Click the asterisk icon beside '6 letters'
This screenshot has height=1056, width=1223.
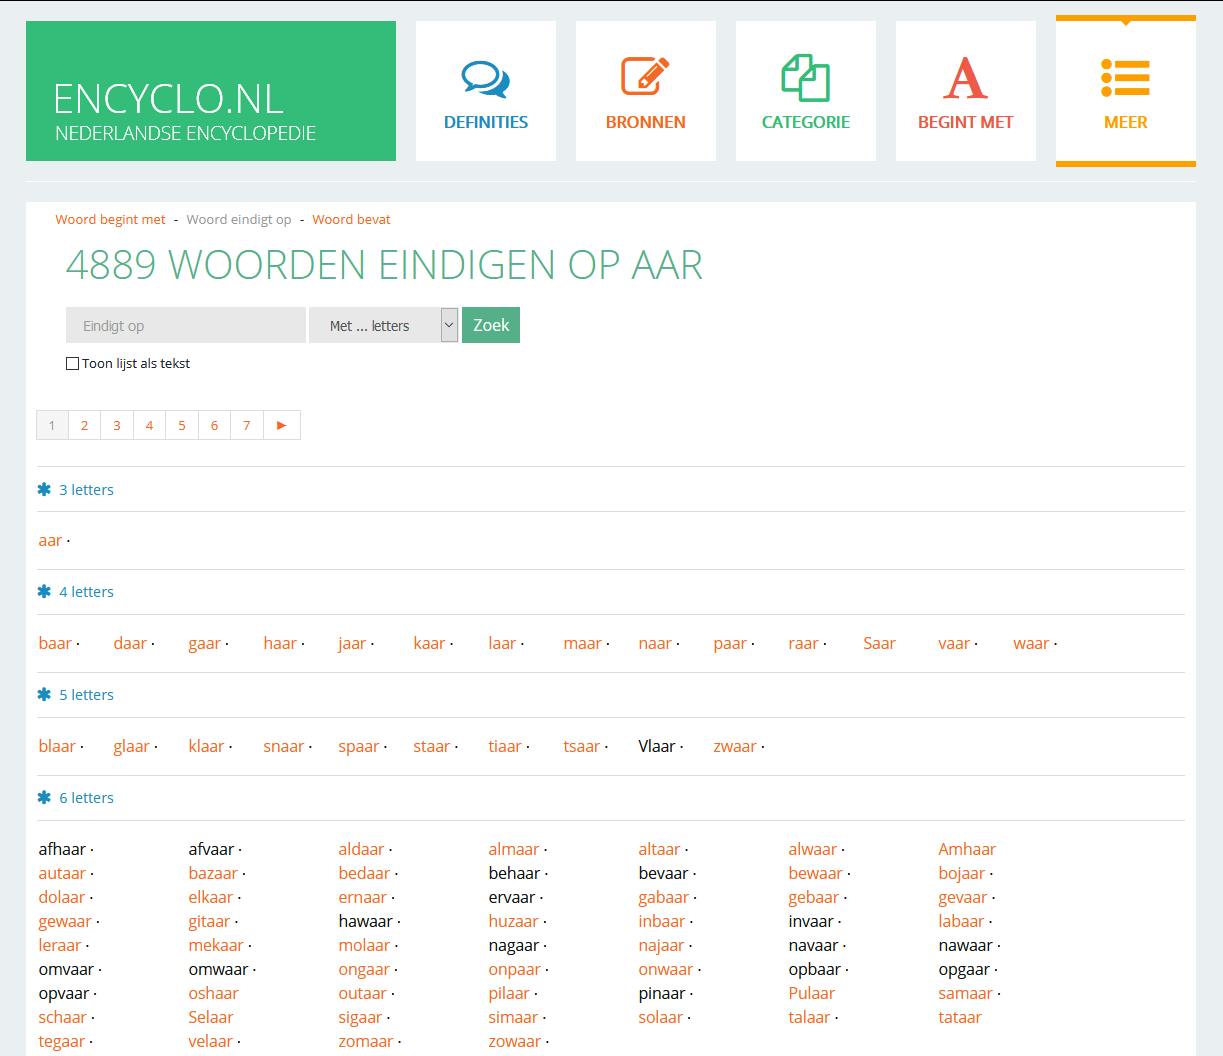(43, 797)
